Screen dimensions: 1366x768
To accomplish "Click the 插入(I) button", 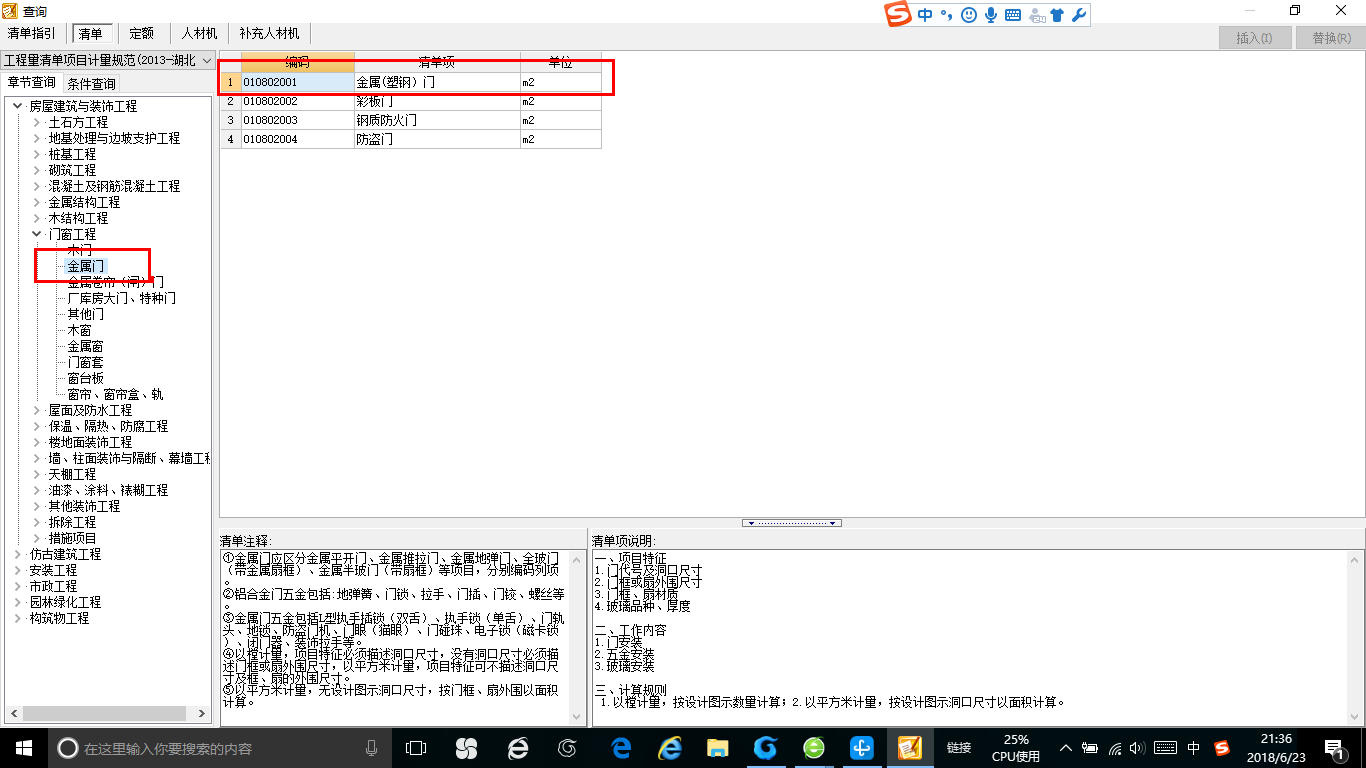I will [x=1254, y=38].
